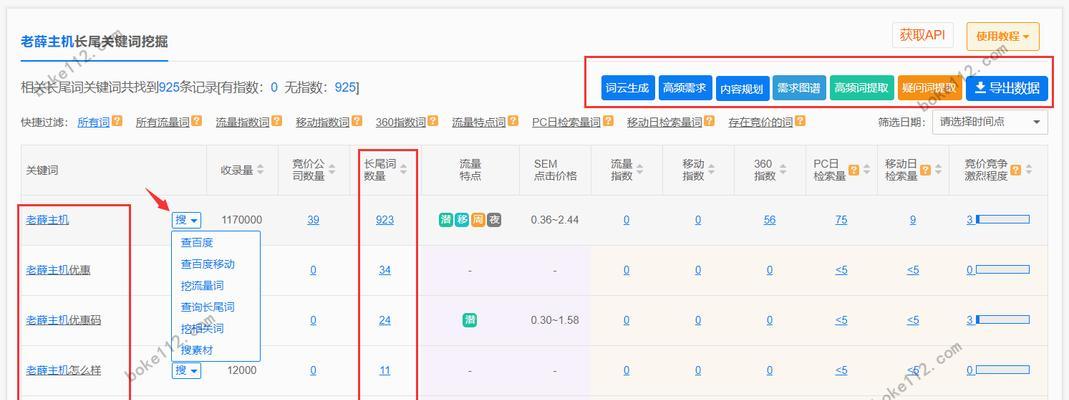Click the 周 tag in 老薛主机 row
This screenshot has width=1069, height=400.
pyautogui.click(x=478, y=219)
